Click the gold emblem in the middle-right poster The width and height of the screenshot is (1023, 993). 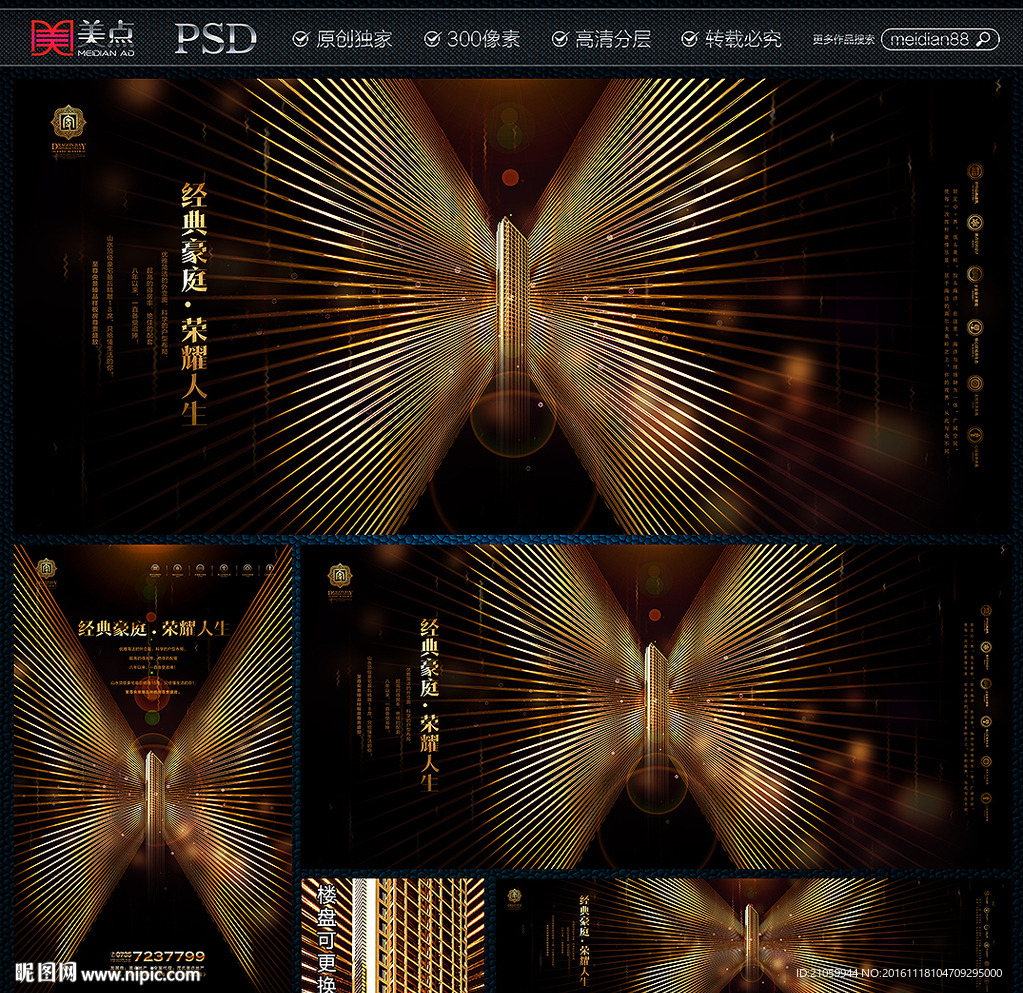(x=339, y=575)
